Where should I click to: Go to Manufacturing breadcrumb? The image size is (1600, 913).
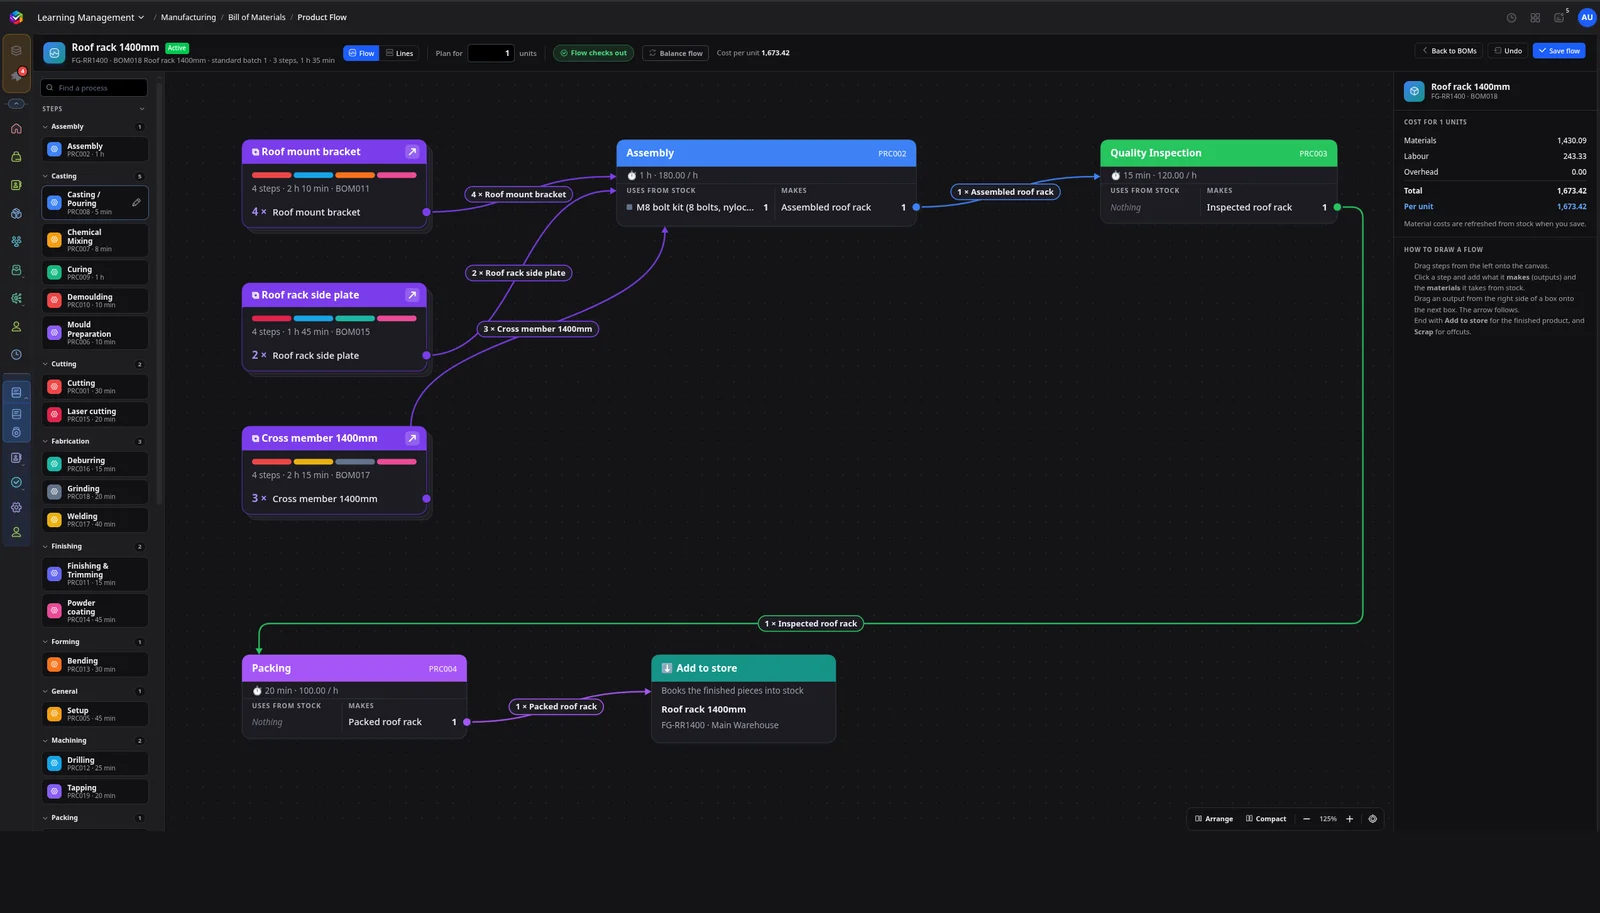(188, 18)
